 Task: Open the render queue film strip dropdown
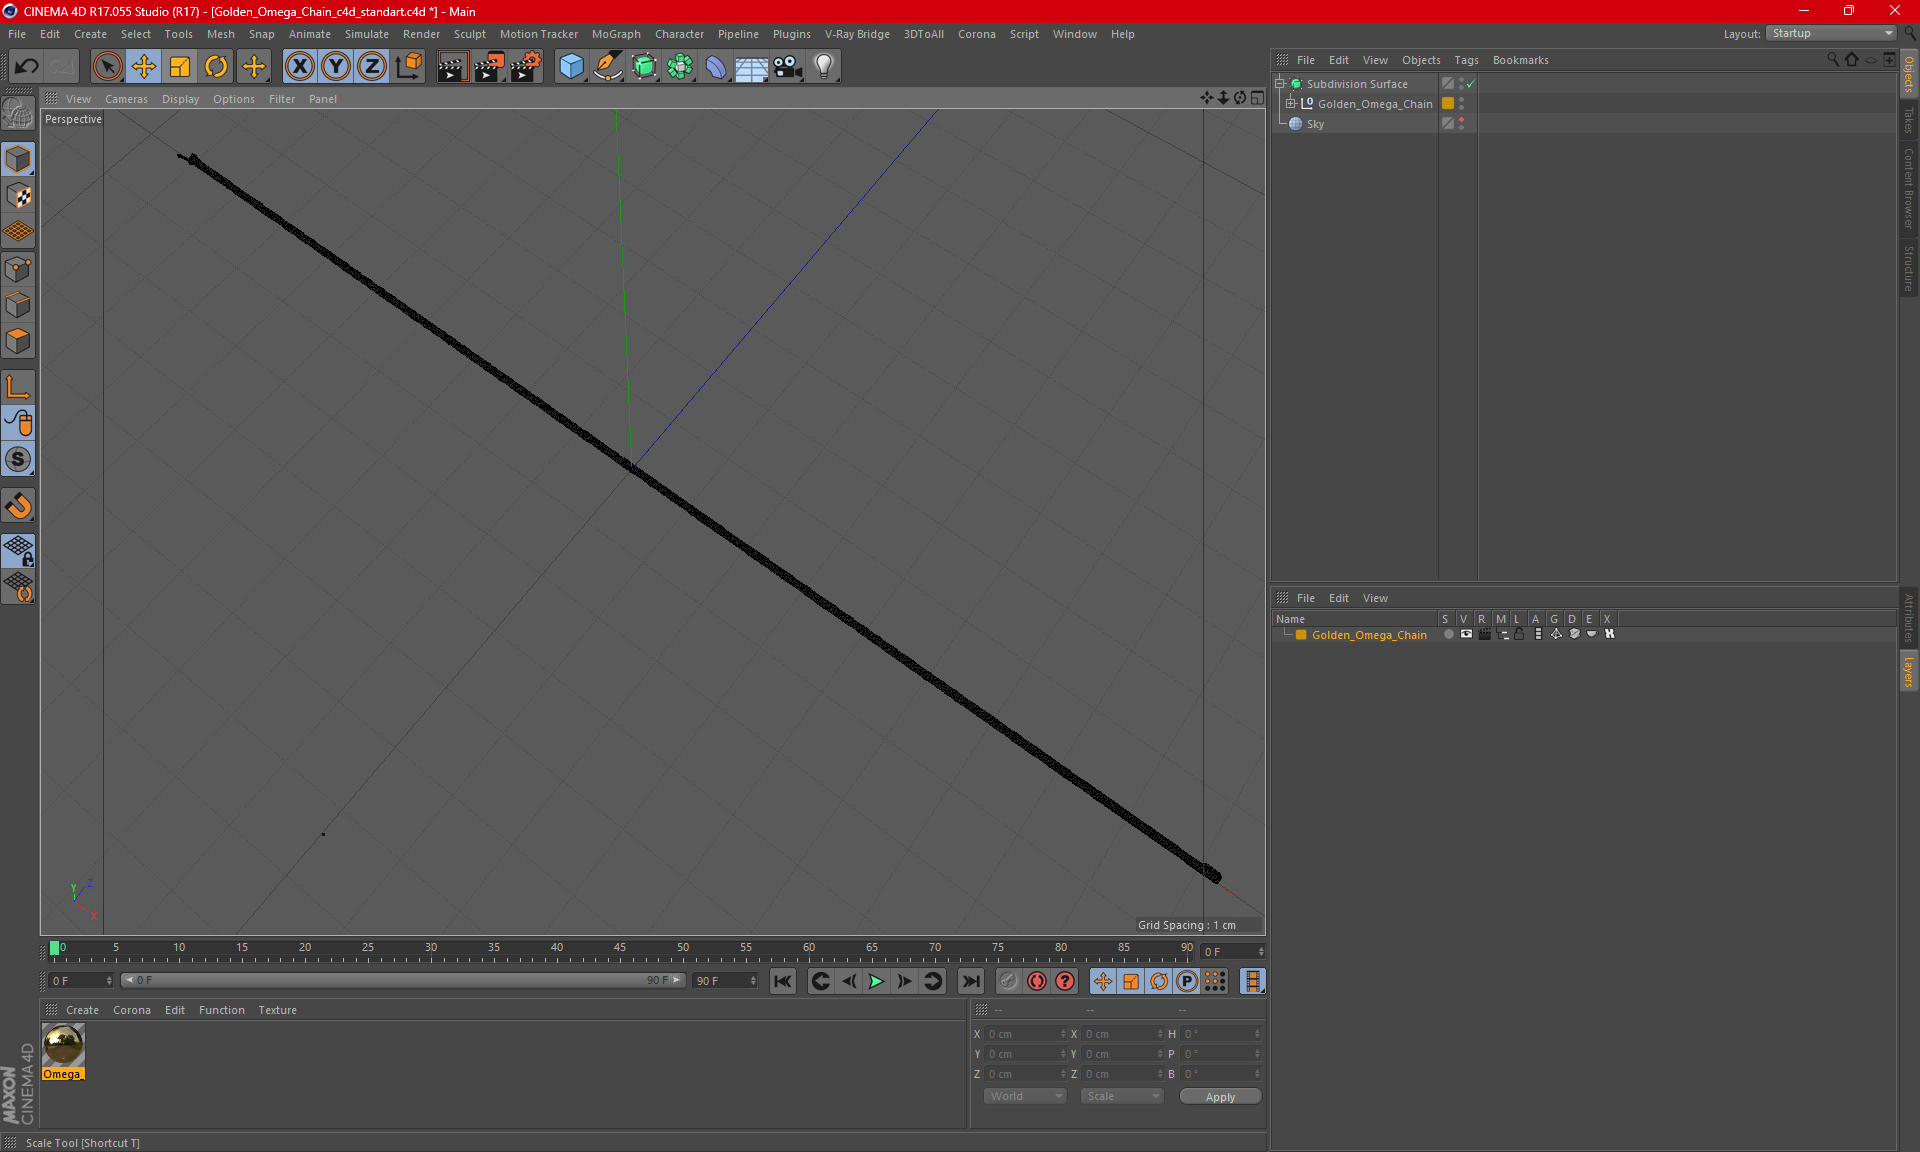1253,981
